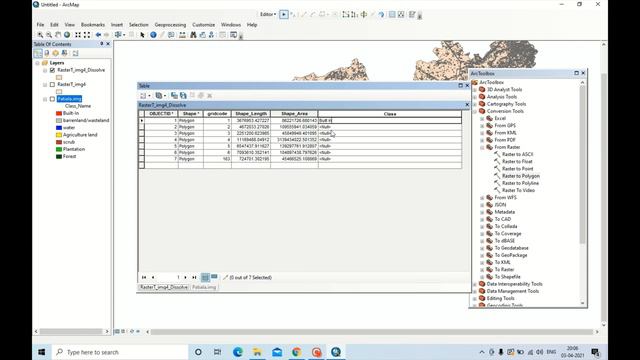
Task: Click the water blue color swatch
Action: pos(59,128)
